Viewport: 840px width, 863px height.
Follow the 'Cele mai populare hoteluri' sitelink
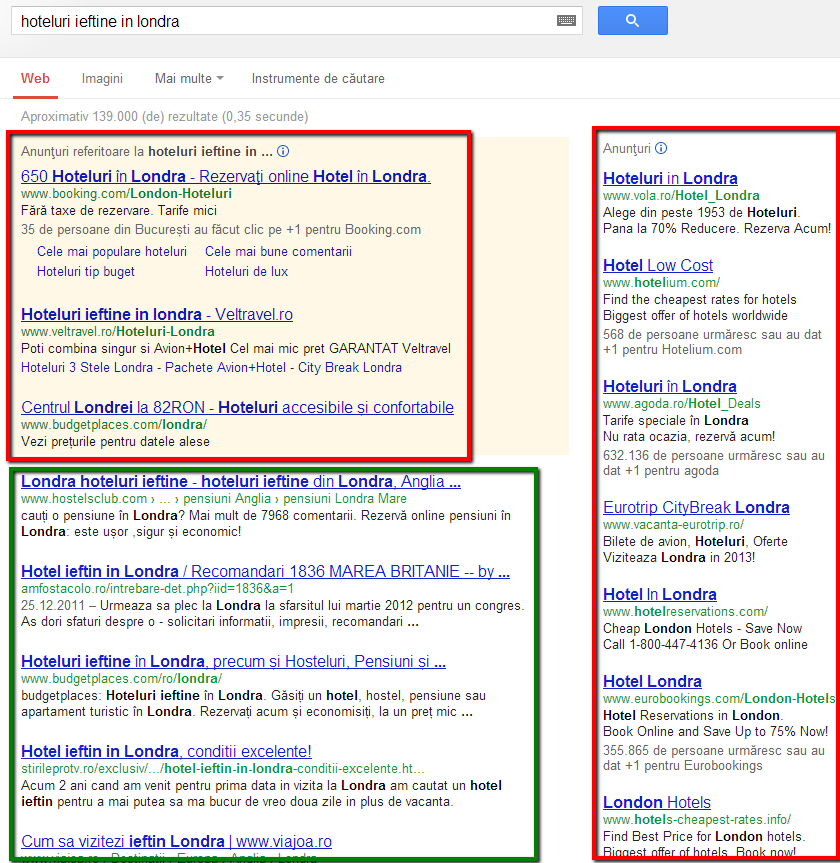point(112,252)
